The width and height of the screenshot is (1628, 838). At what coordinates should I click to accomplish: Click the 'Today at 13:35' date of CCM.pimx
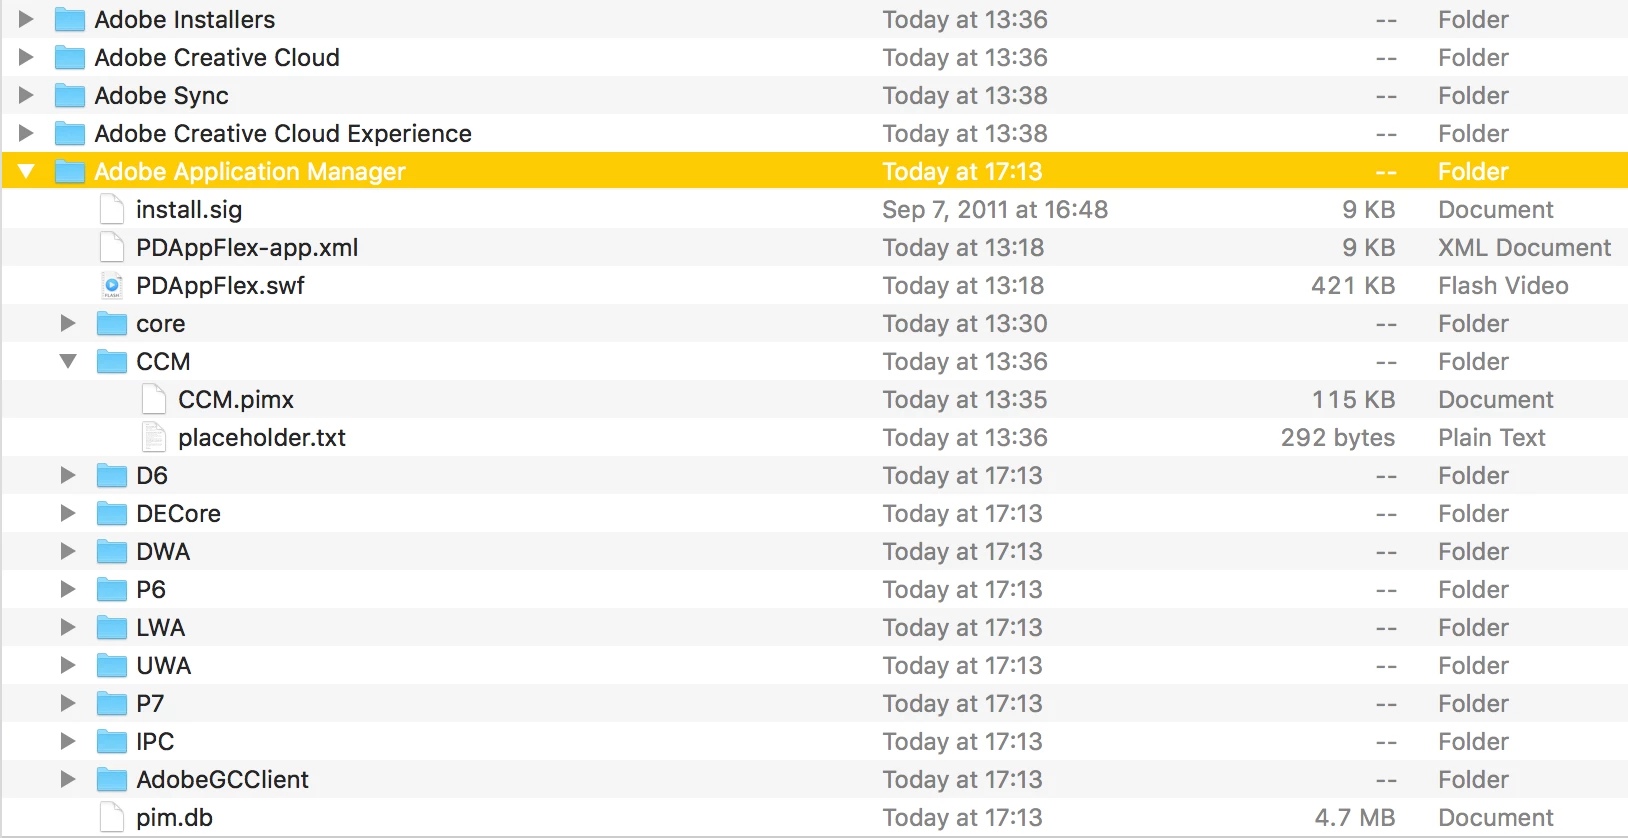tap(964, 400)
